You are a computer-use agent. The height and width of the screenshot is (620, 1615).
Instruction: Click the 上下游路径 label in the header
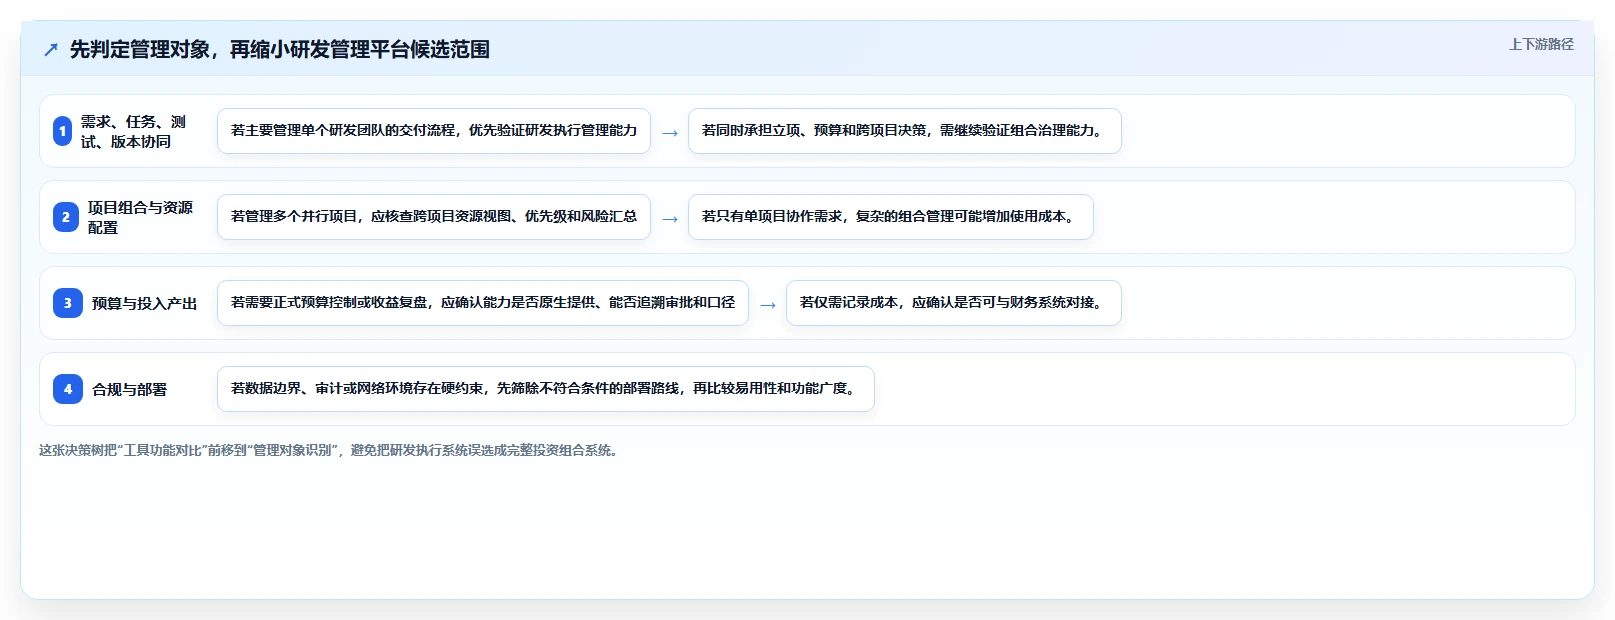coord(1541,44)
